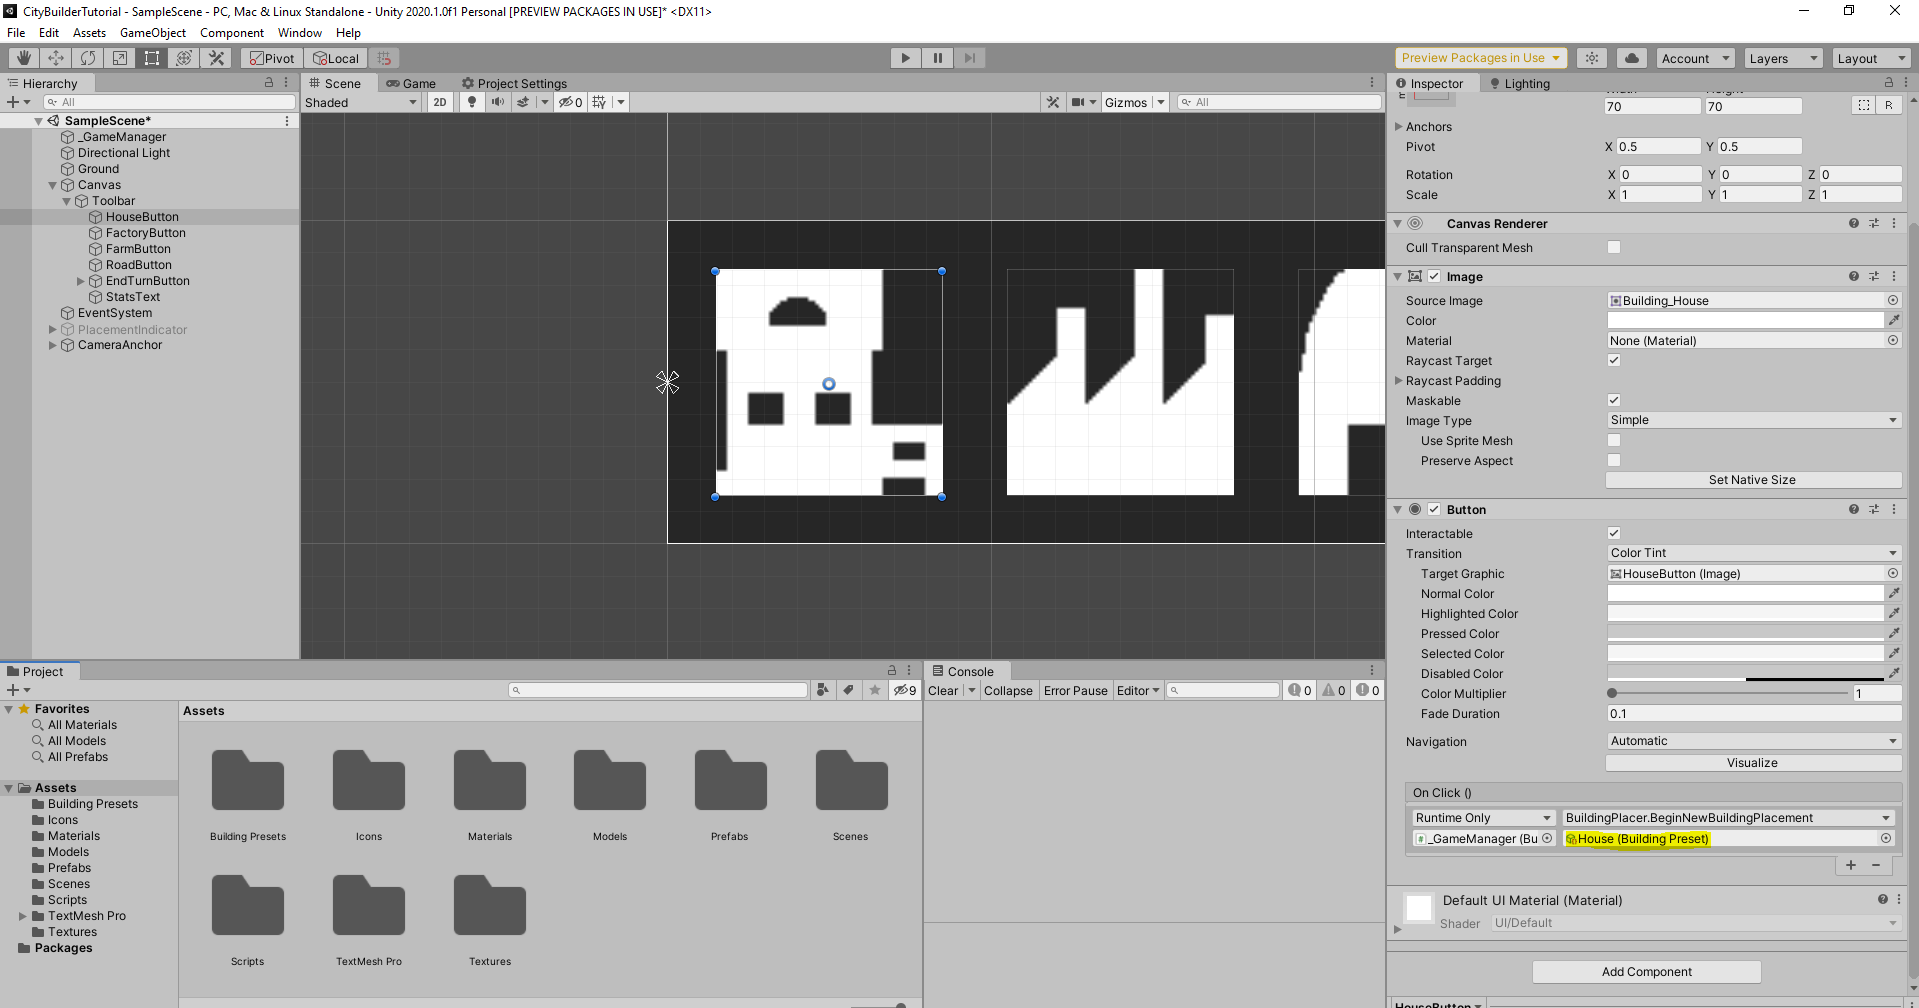Enable Preserve Aspect checkbox
This screenshot has width=1919, height=1008.
pos(1614,460)
